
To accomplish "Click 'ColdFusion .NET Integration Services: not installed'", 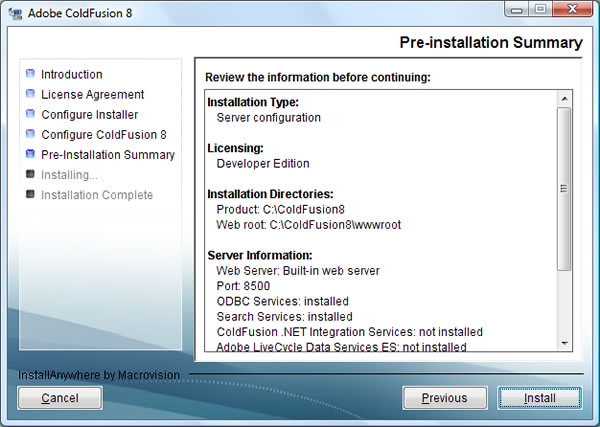I will (x=350, y=332).
